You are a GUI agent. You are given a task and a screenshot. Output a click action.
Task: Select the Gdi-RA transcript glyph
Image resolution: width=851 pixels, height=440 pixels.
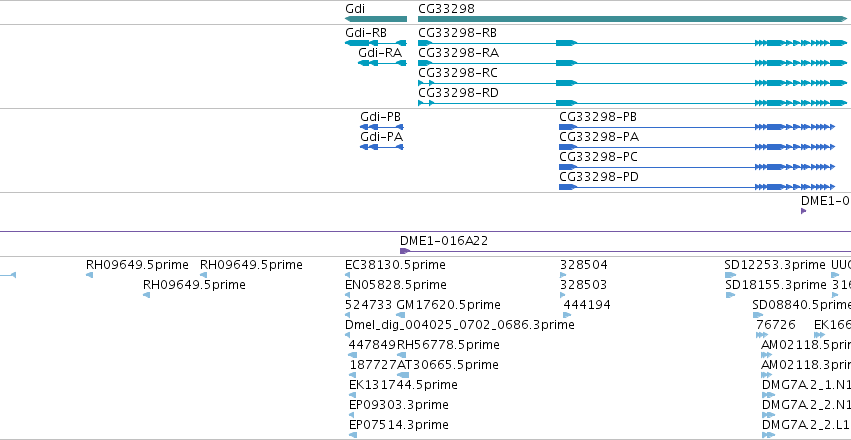tap(382, 63)
